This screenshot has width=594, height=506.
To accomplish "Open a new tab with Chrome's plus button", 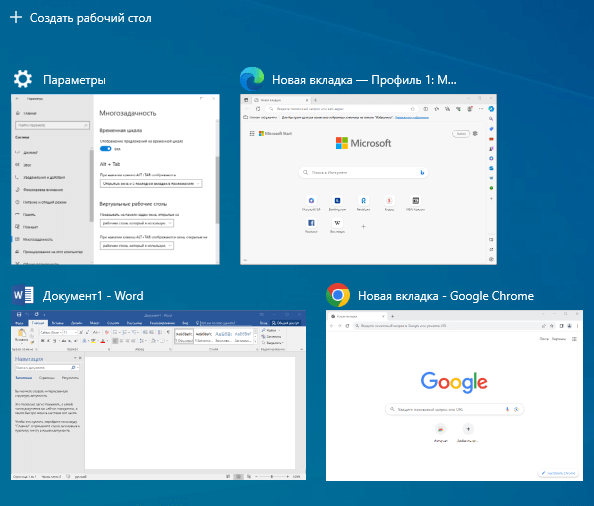I will point(392,316).
